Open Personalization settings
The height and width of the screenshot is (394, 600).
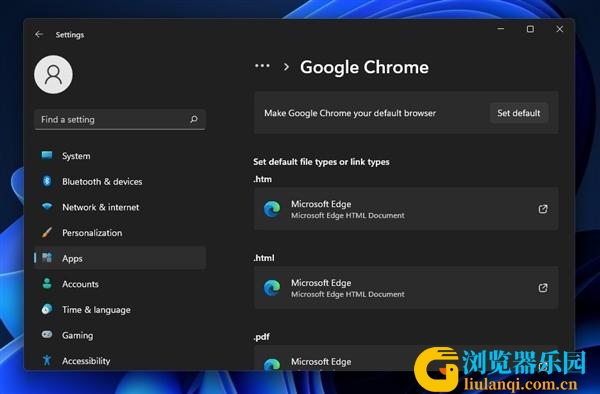pyautogui.click(x=120, y=233)
